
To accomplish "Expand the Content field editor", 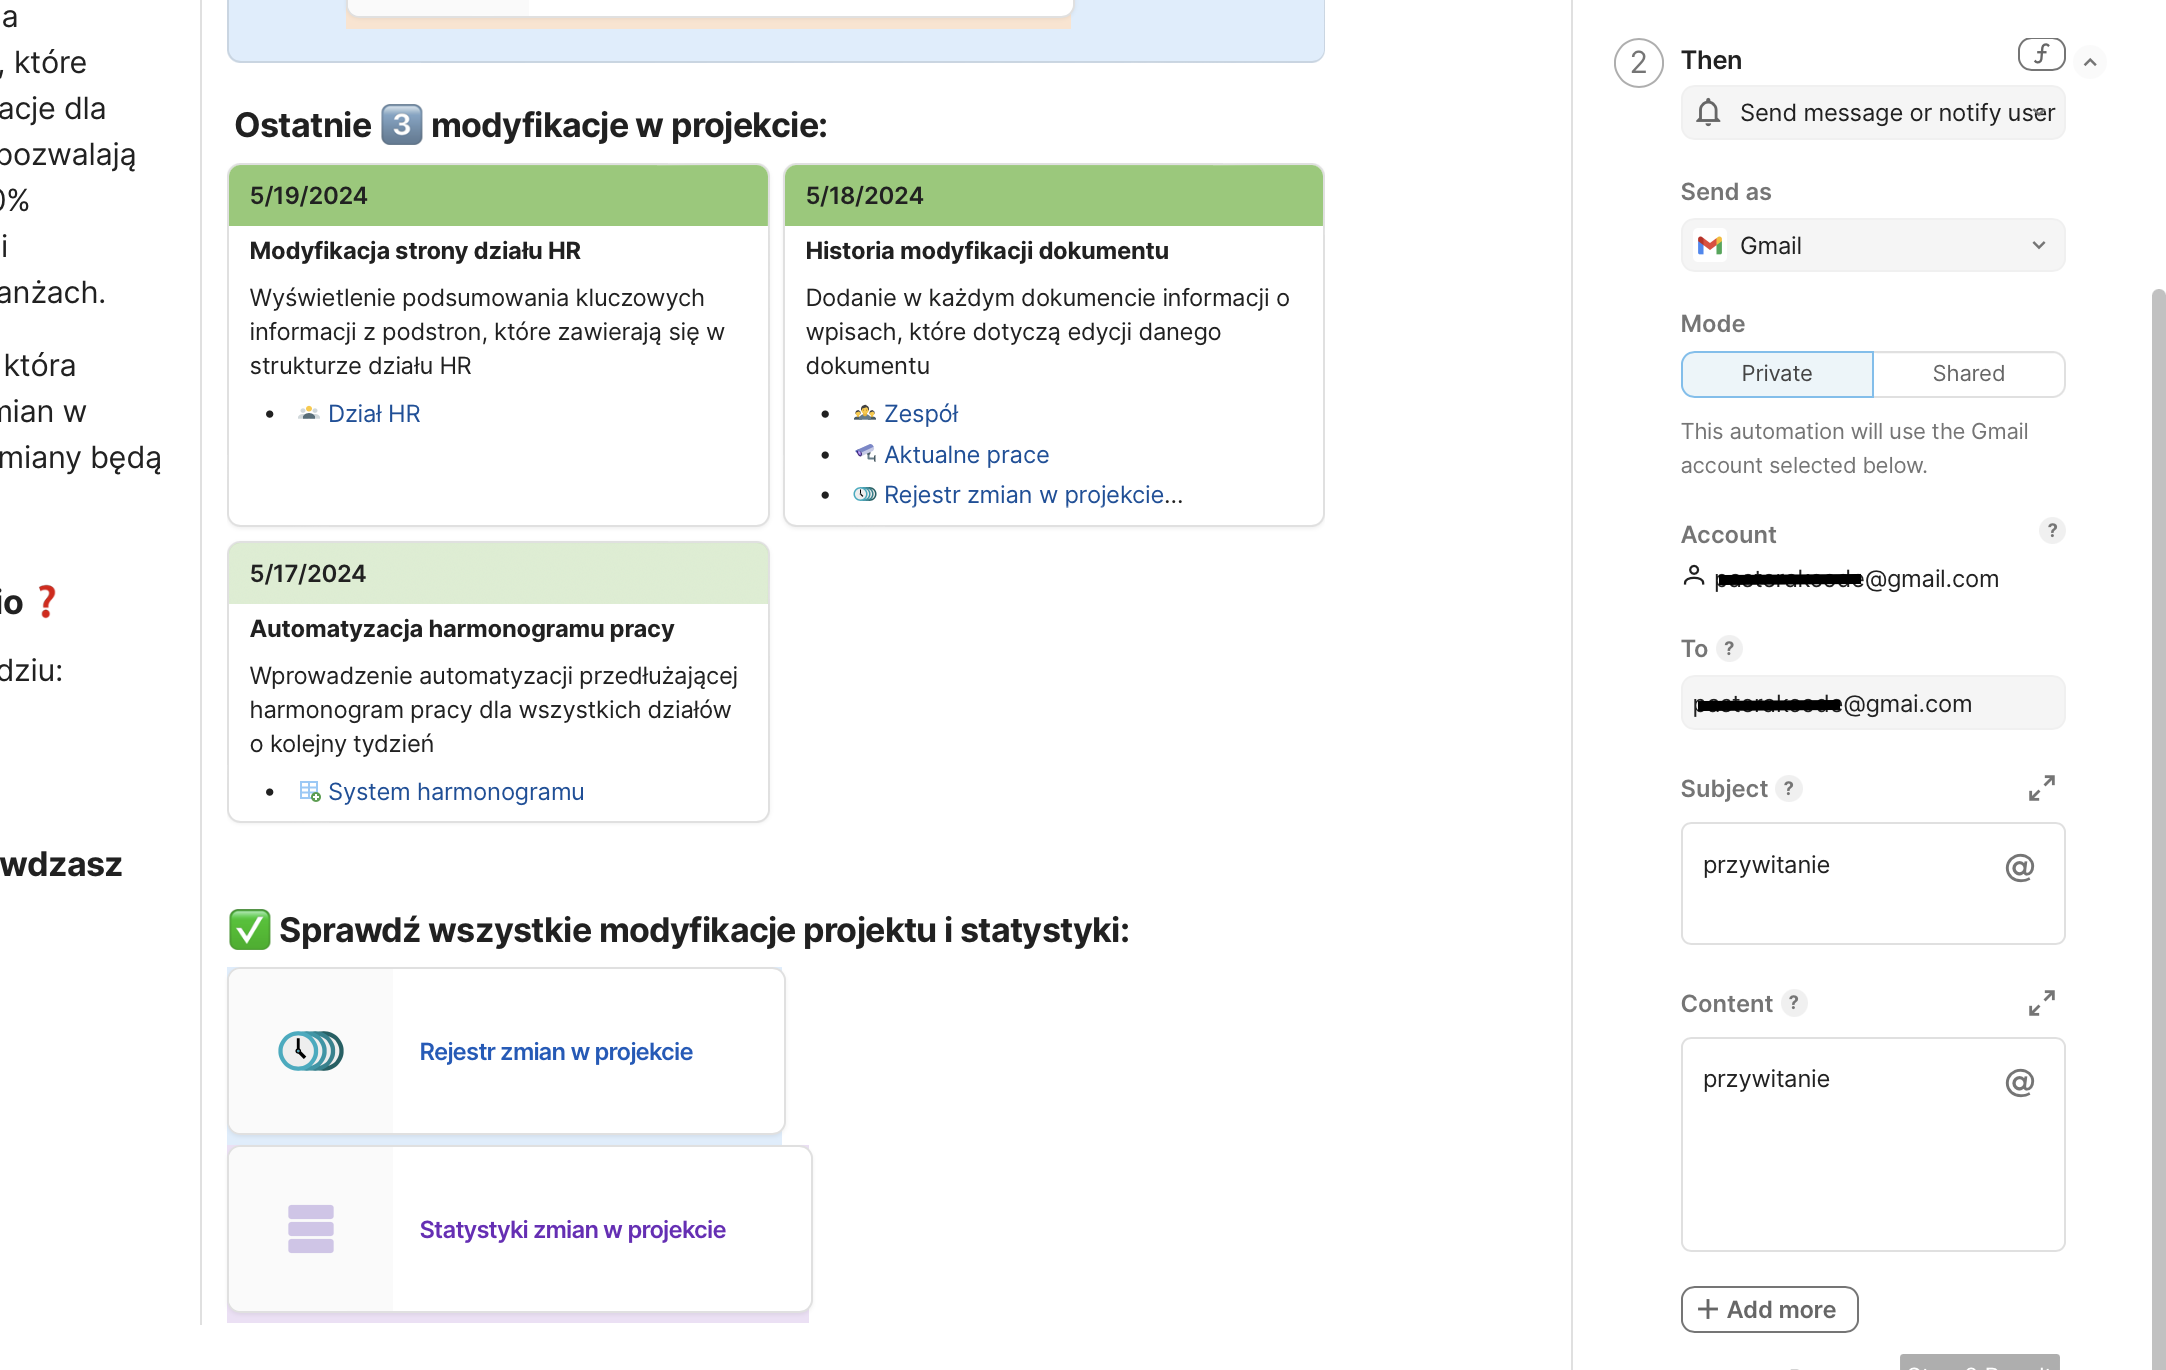I will [2041, 1003].
